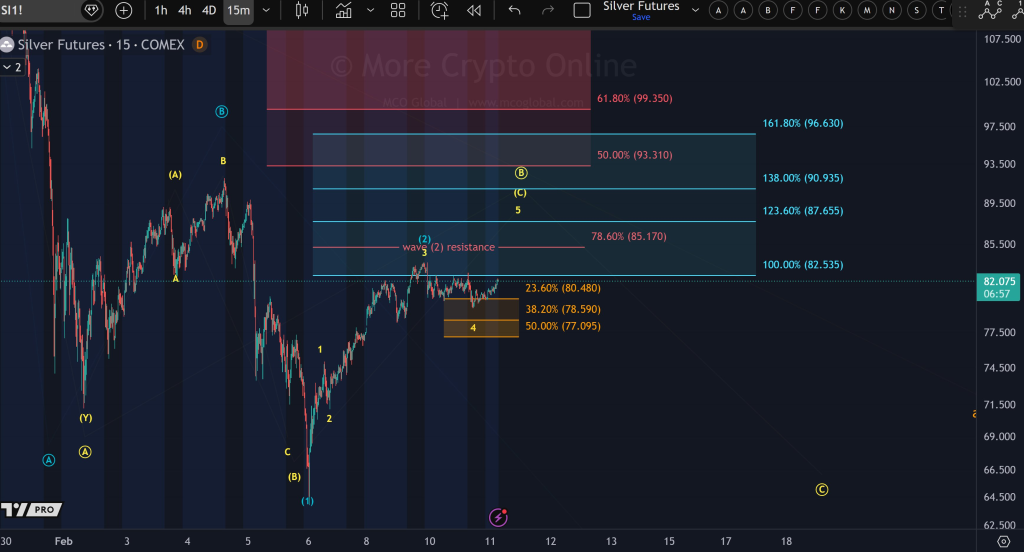Select the T quick layout circle
Viewport: 1024px width, 552px height.
coord(941,10)
